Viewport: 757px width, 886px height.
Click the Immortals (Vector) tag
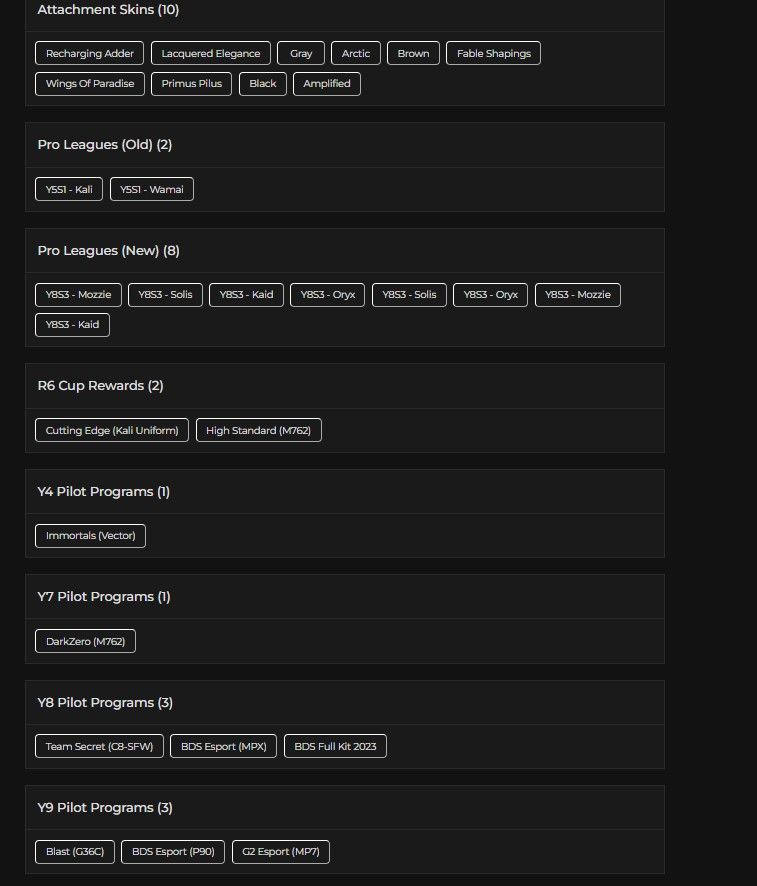point(90,536)
